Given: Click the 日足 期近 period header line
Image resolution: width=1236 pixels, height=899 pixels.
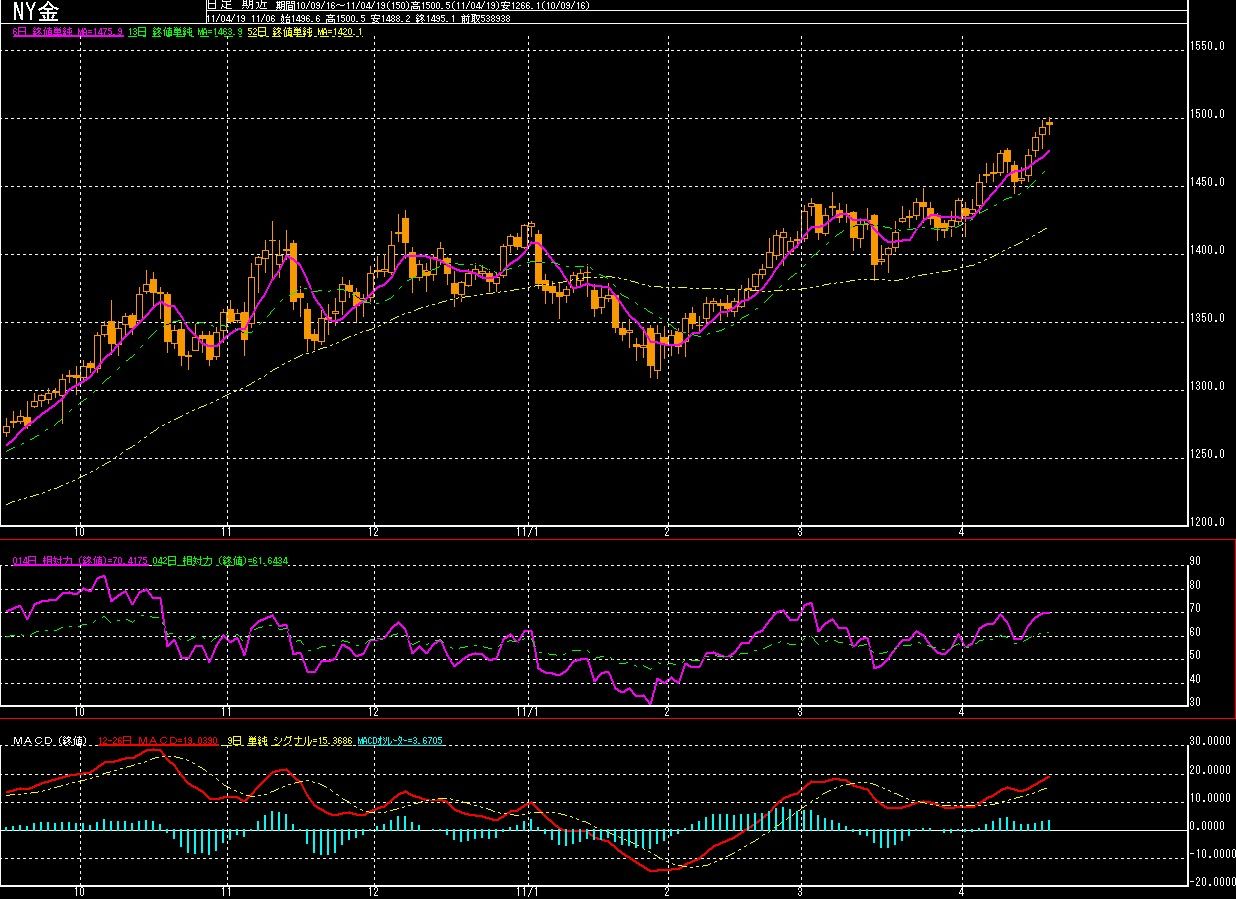Looking at the screenshot, I should click(x=399, y=6).
